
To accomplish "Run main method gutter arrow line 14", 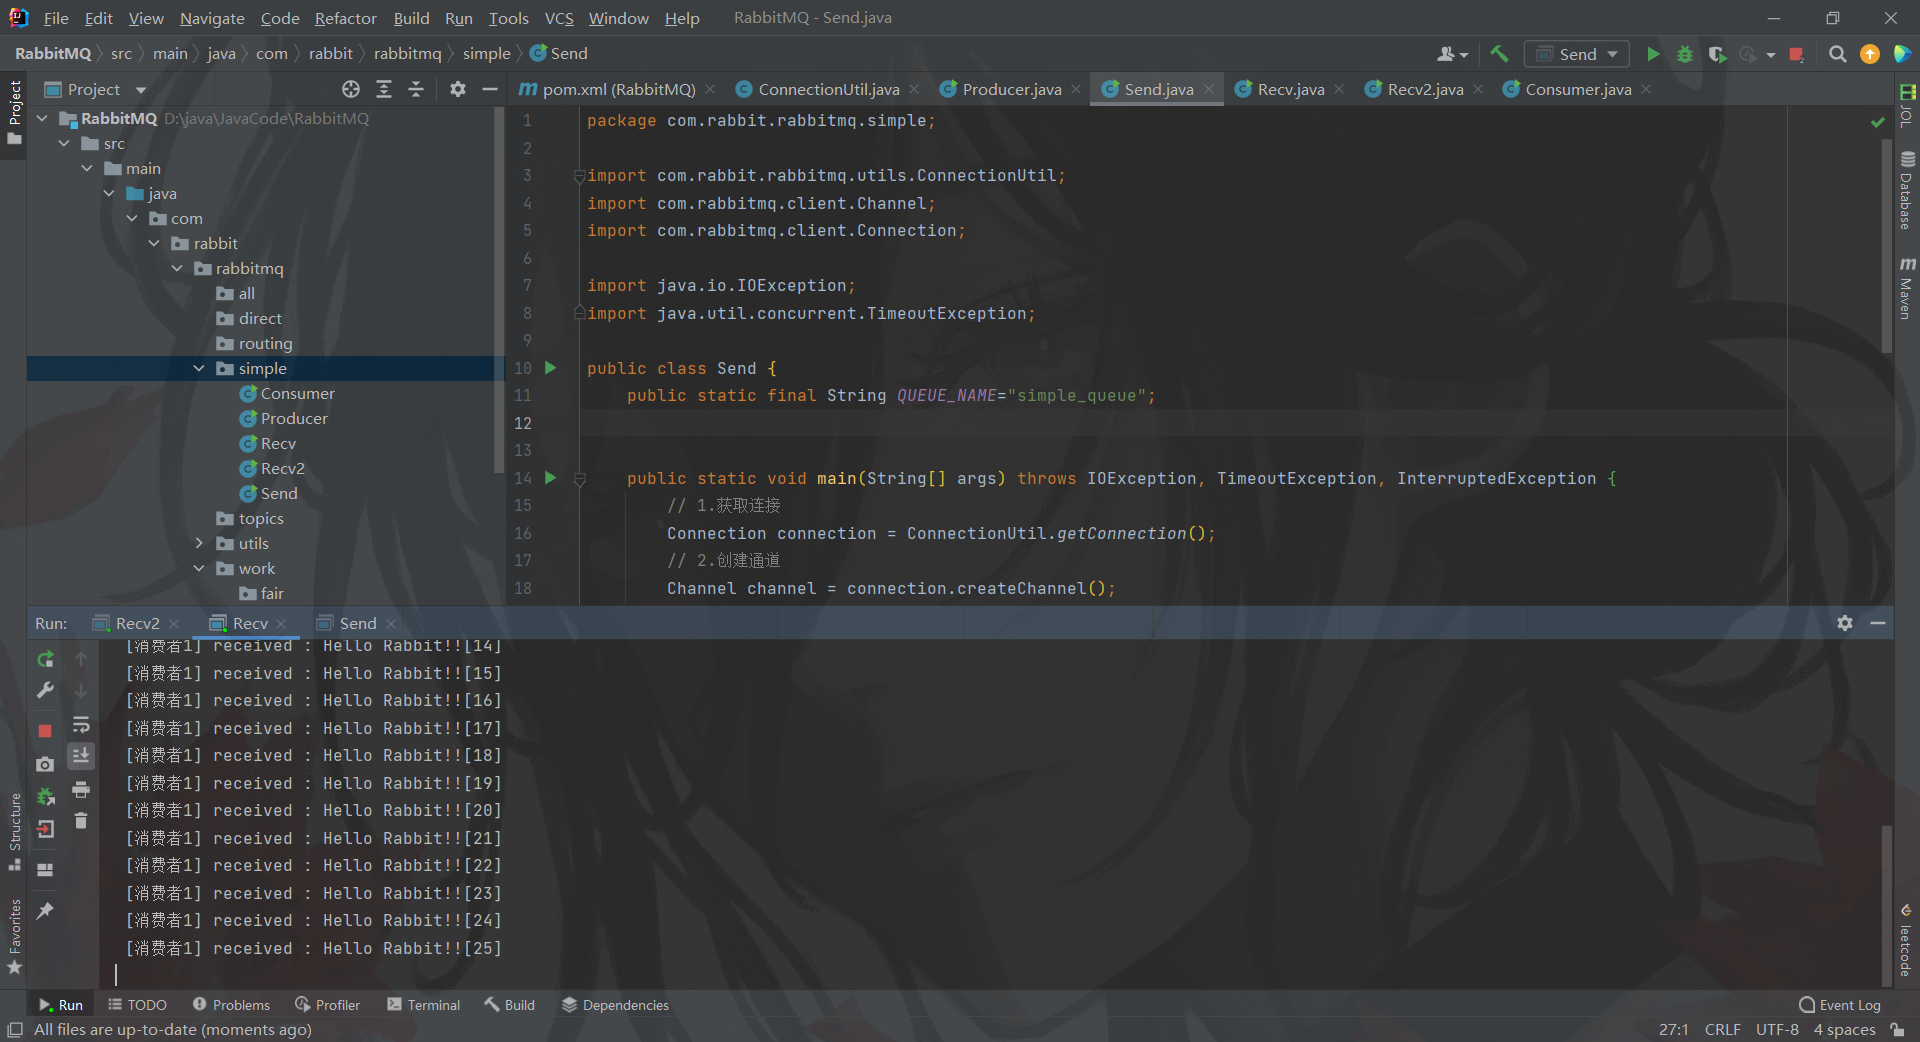I will point(550,478).
